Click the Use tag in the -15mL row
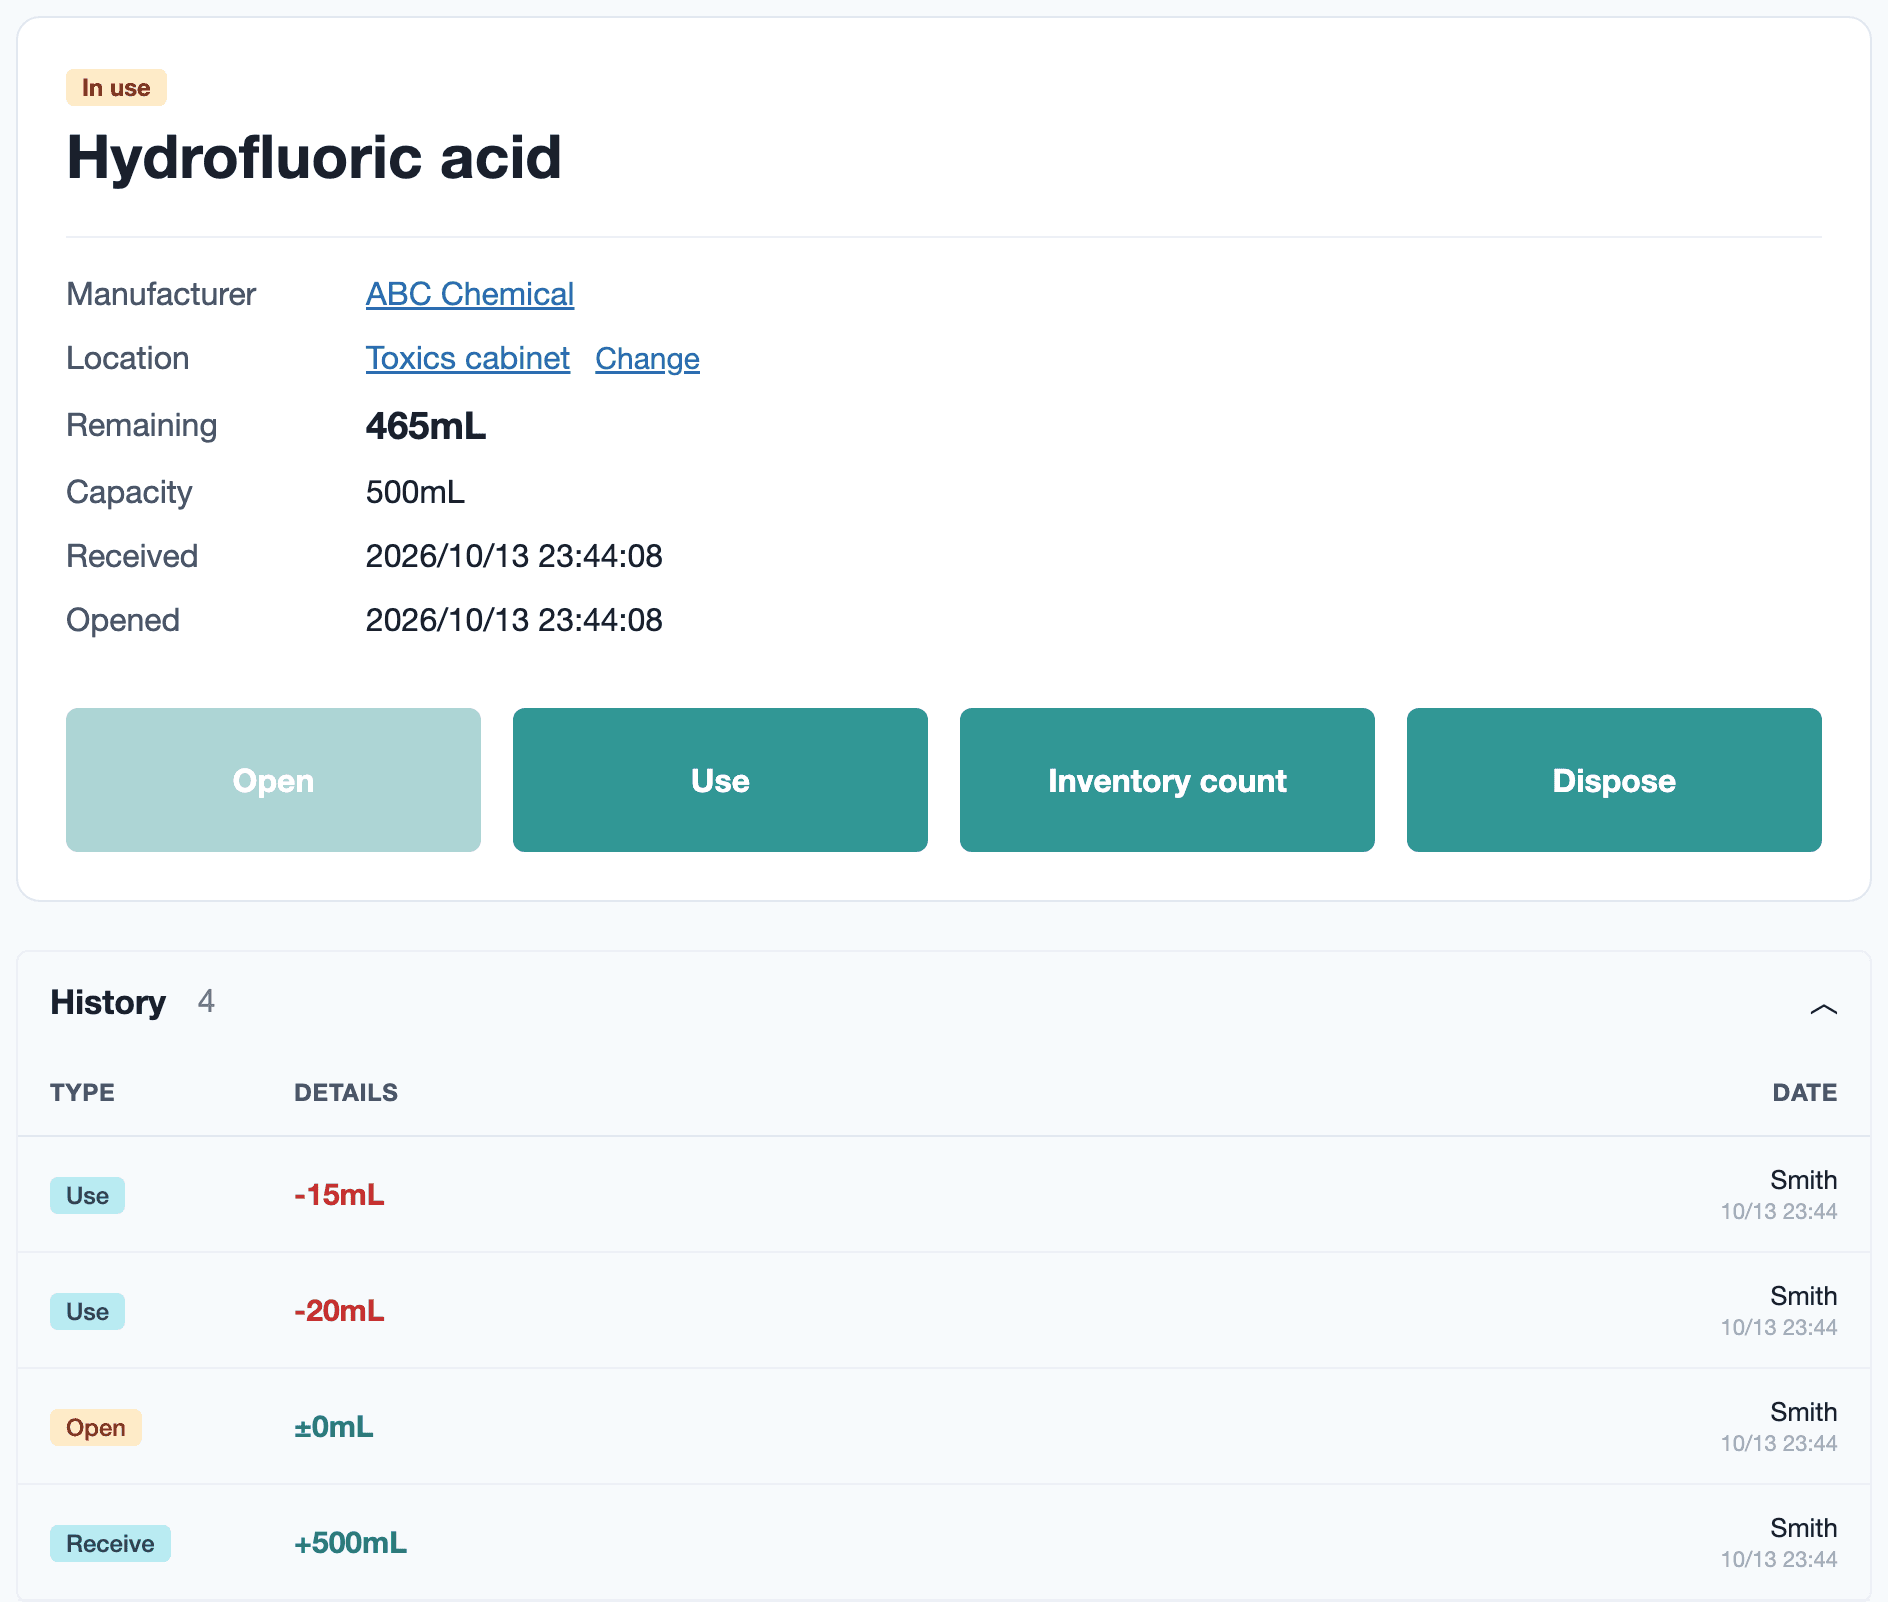The height and width of the screenshot is (1602, 1888). pos(87,1195)
